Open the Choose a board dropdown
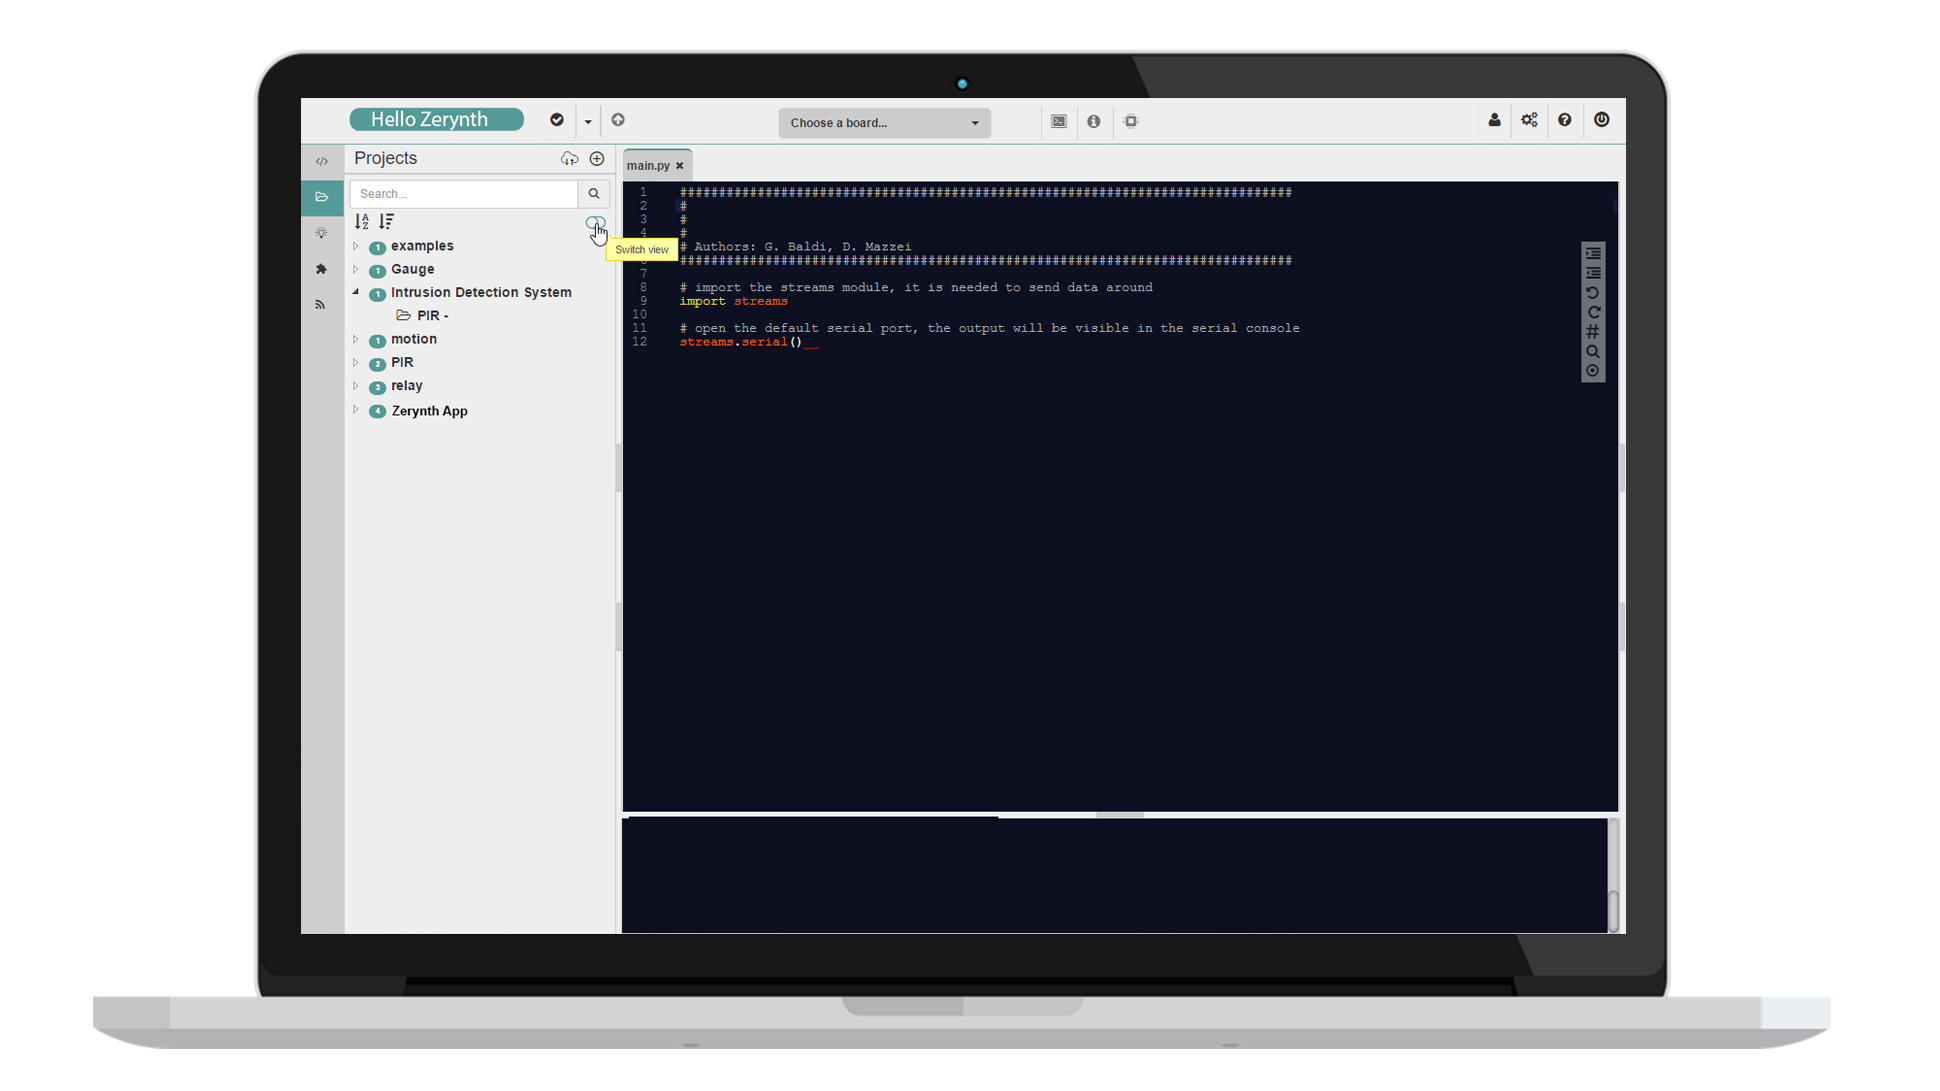The height and width of the screenshot is (1091, 1940). [884, 123]
